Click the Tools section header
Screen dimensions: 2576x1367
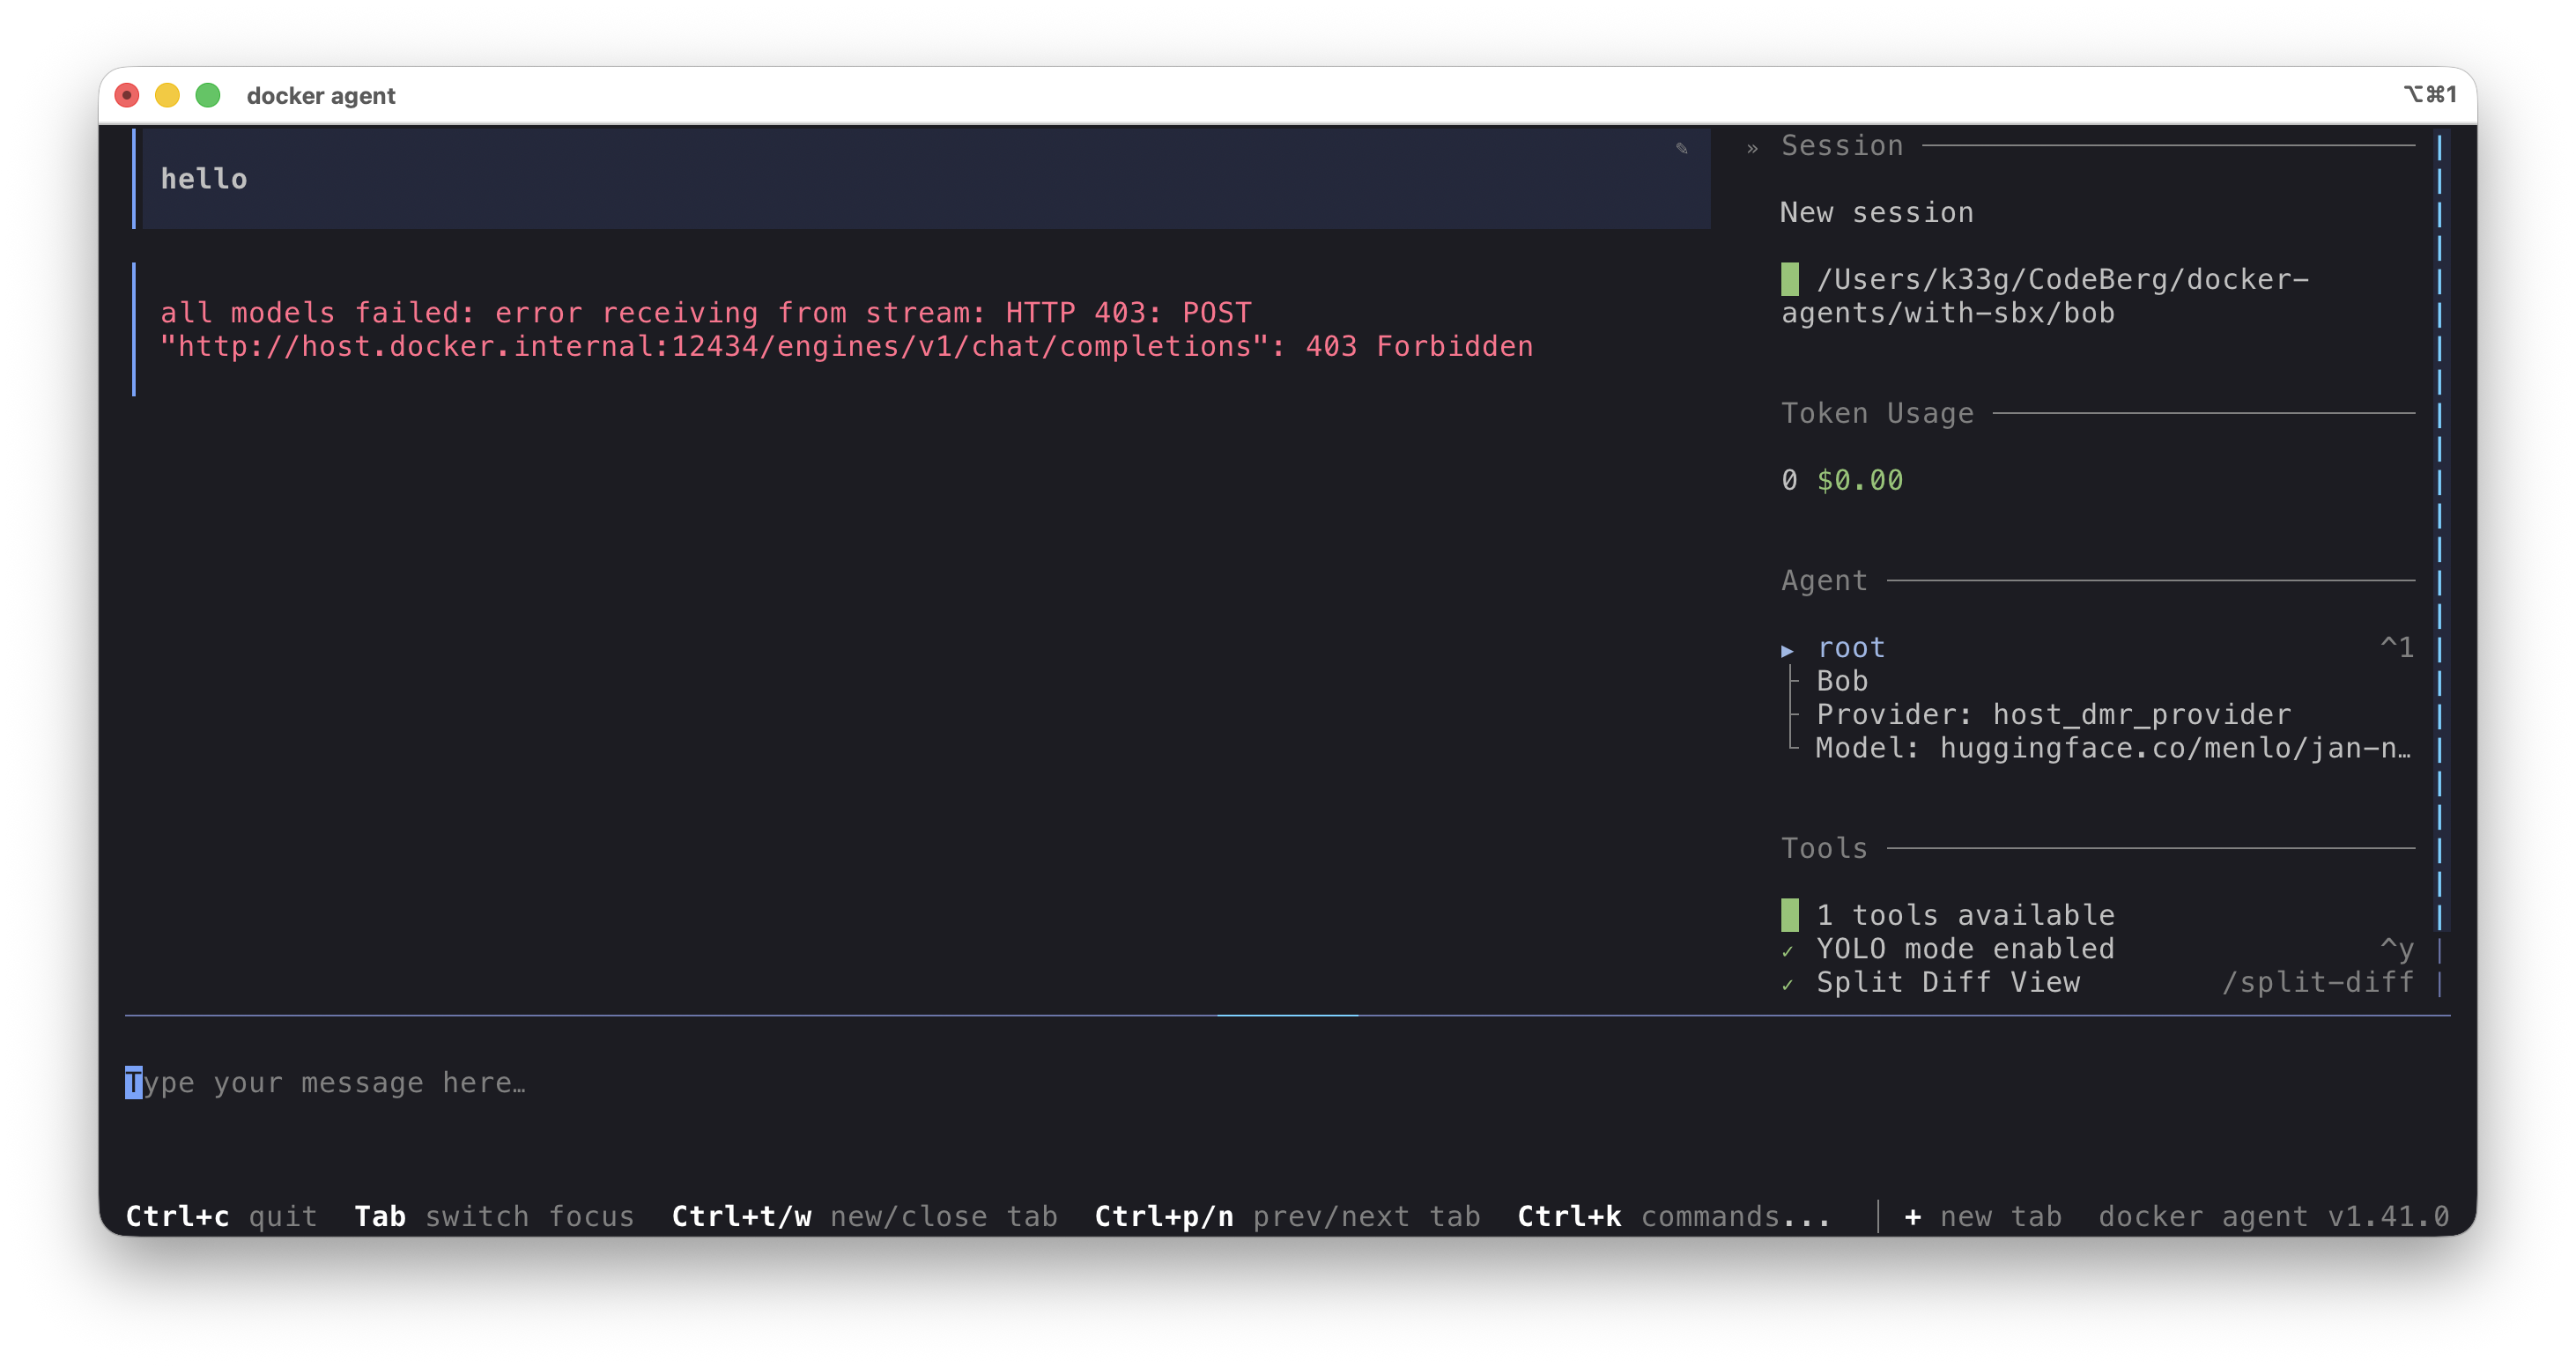[1823, 848]
